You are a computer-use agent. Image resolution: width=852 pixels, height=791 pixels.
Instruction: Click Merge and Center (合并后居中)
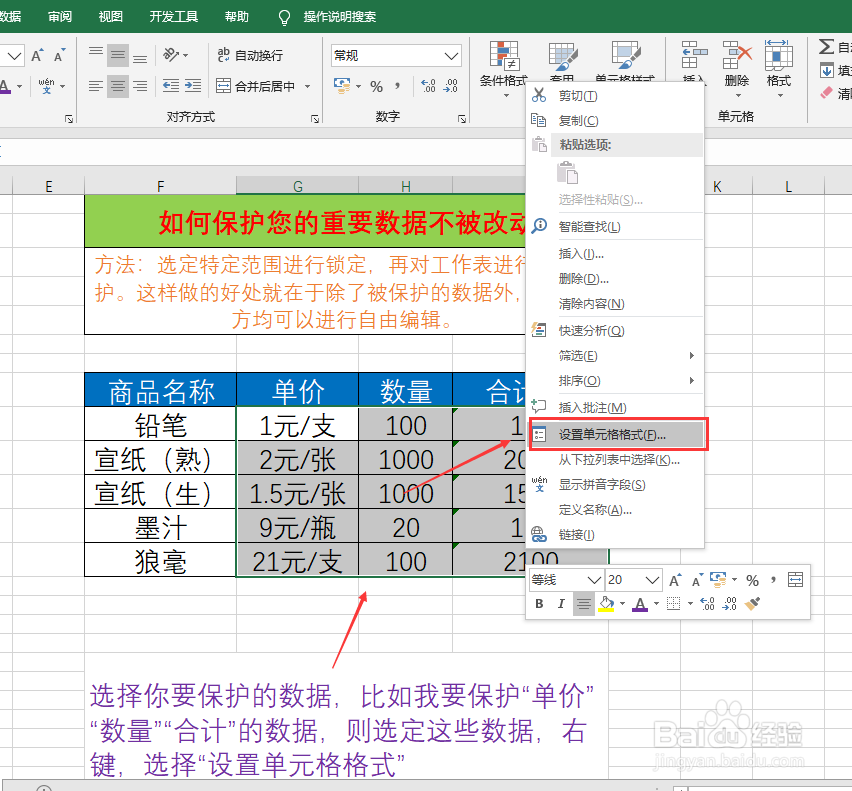pyautogui.click(x=255, y=86)
